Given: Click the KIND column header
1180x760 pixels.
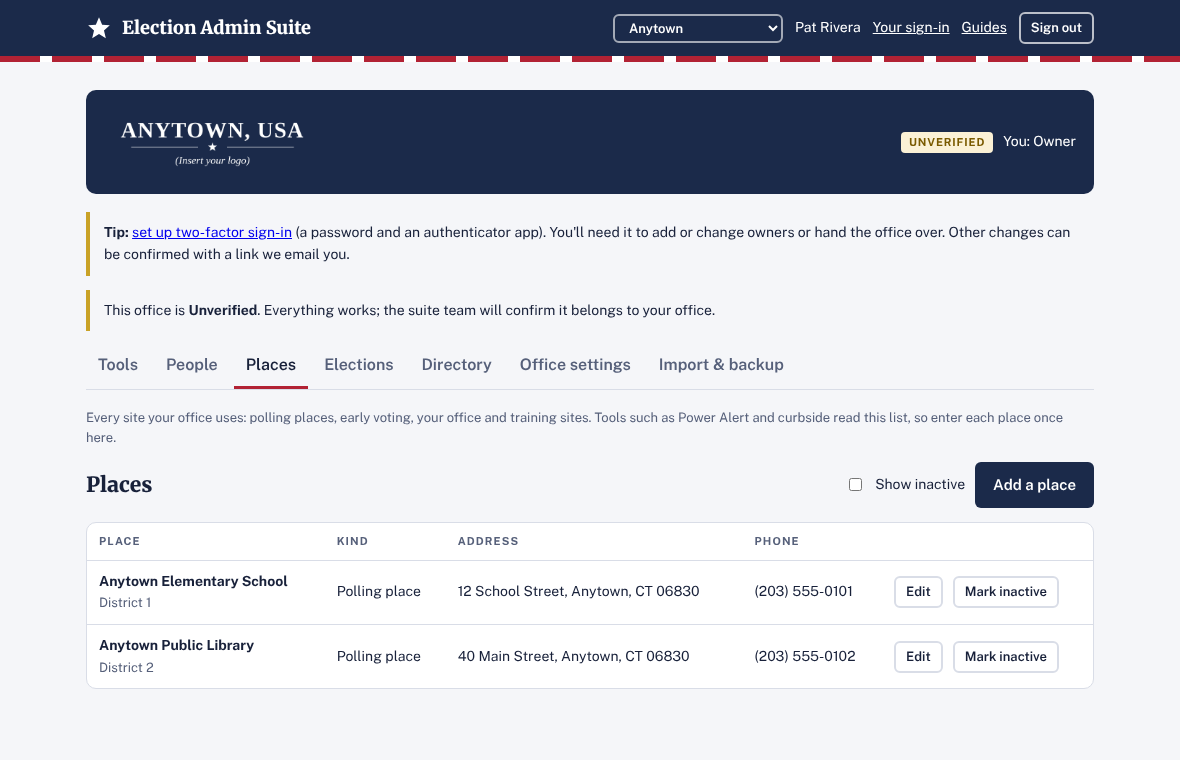Looking at the screenshot, I should coord(352,541).
